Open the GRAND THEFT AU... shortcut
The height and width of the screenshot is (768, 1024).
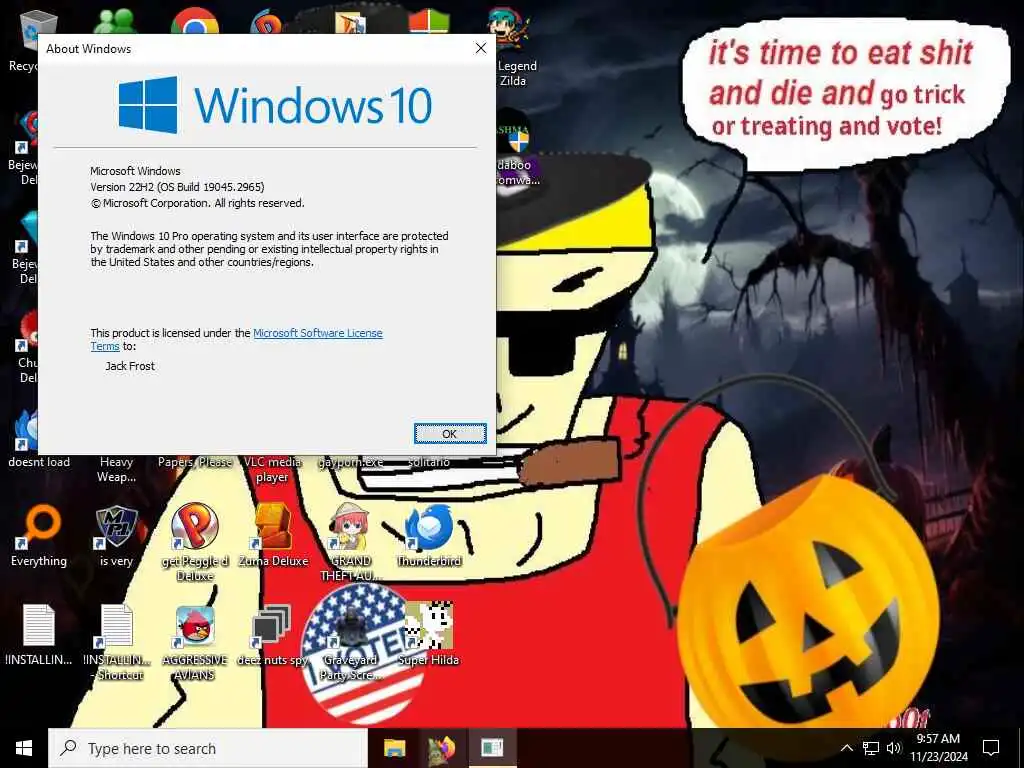coord(351,542)
